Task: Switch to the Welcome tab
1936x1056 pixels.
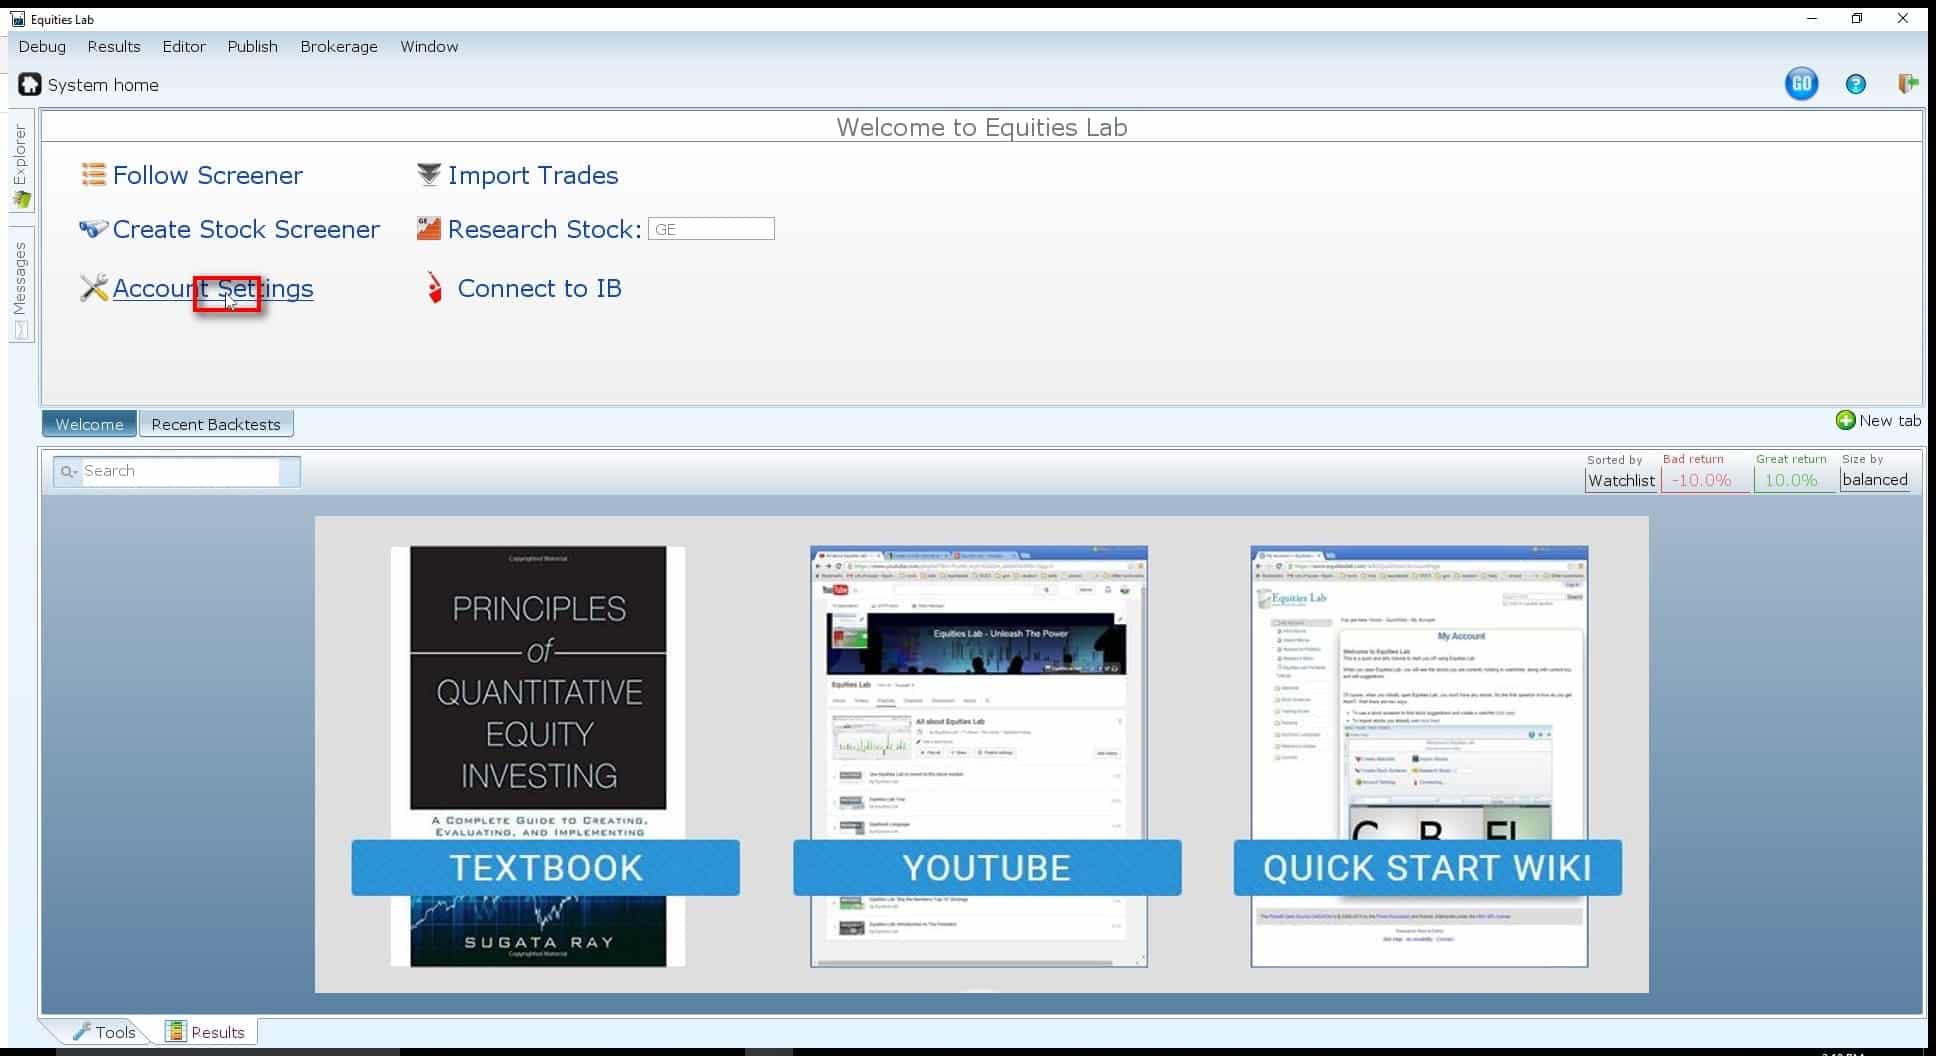Action: pyautogui.click(x=89, y=424)
